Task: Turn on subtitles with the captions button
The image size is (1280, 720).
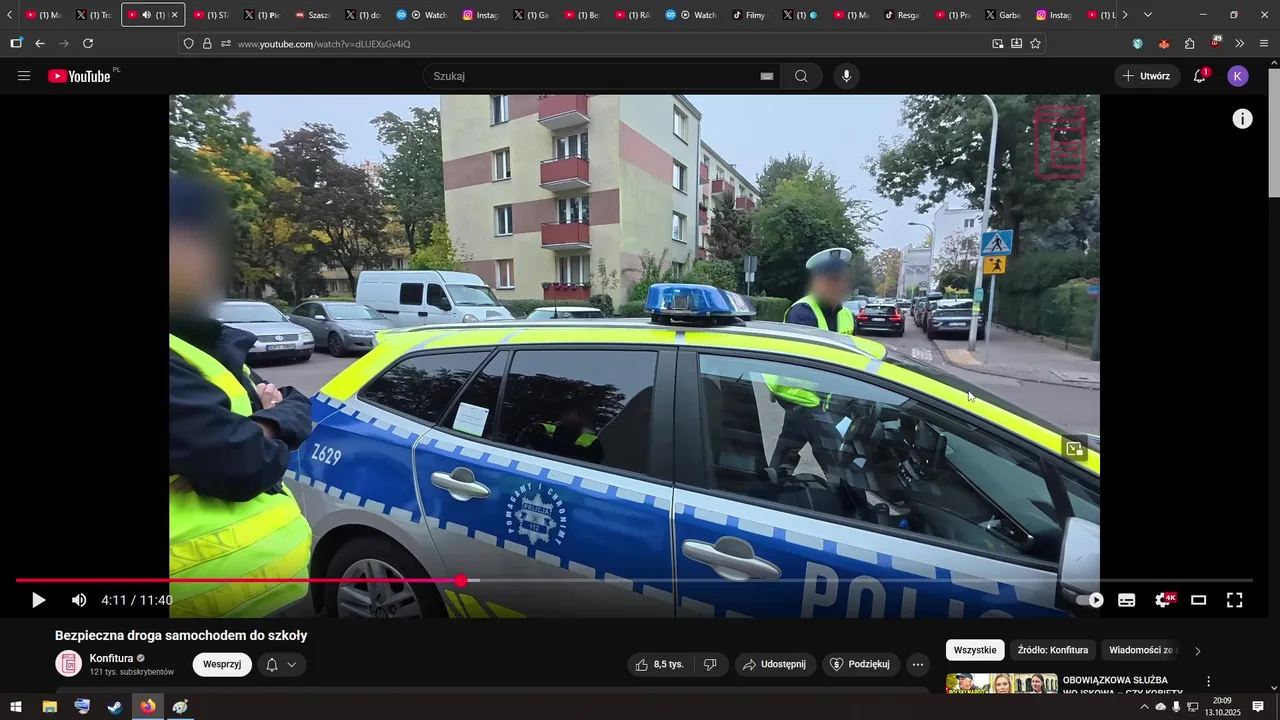Action: 1127,600
